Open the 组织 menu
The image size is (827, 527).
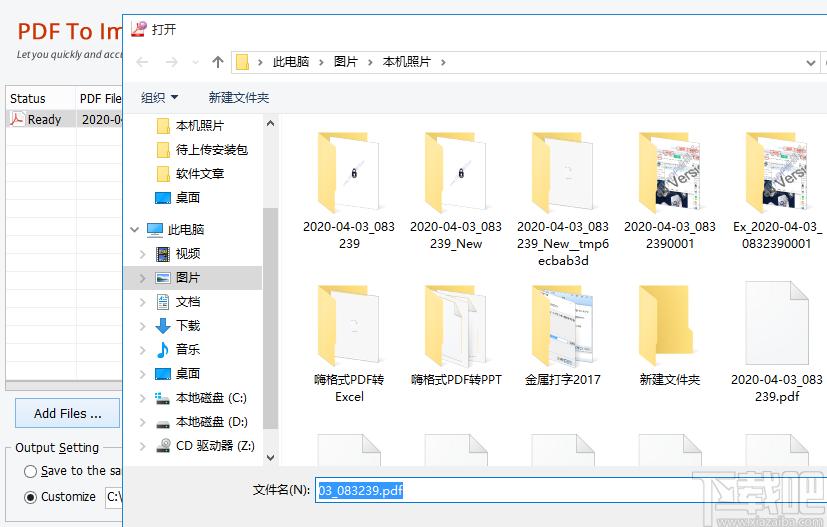coord(159,98)
